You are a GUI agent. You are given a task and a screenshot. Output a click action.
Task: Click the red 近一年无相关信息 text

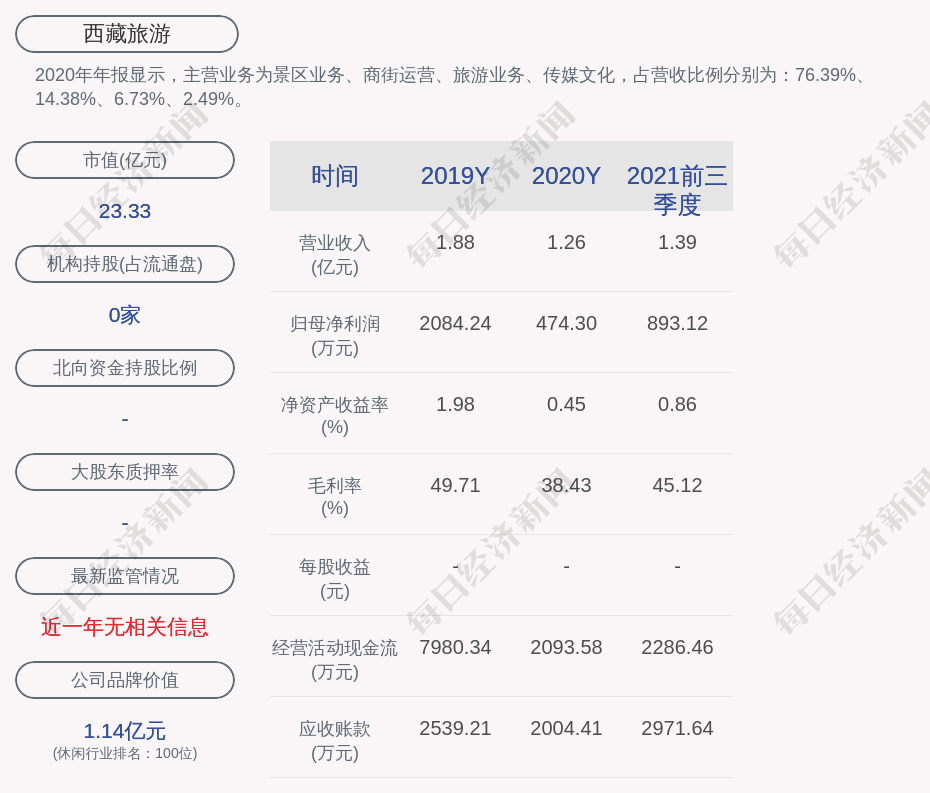coord(125,627)
